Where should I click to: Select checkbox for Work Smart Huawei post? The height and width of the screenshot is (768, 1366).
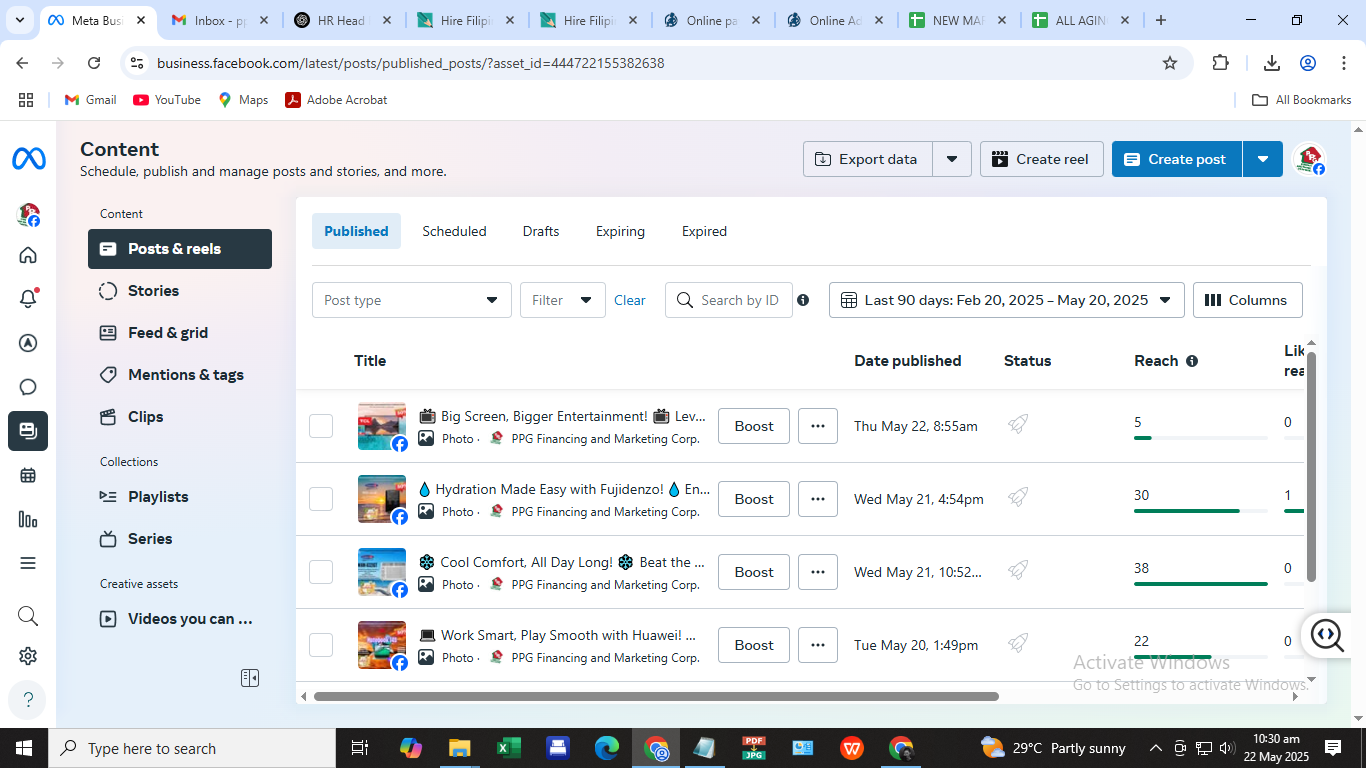321,645
